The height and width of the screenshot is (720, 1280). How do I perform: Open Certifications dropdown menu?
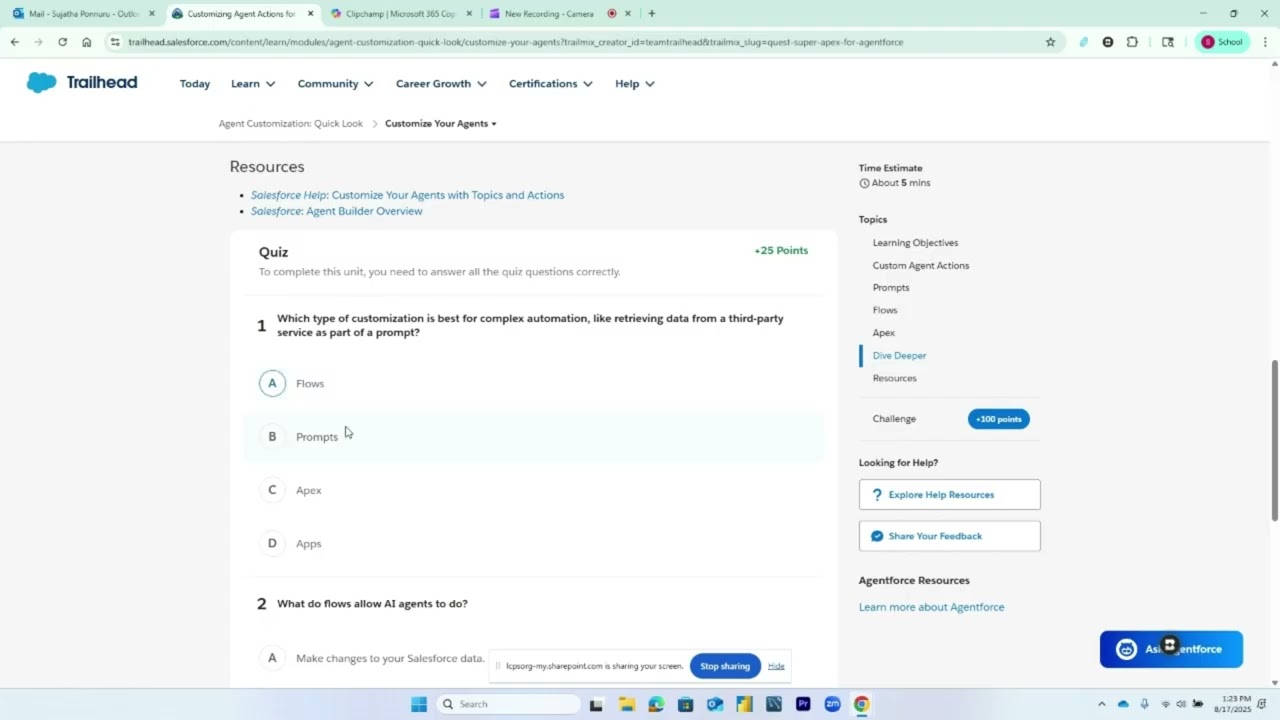[x=550, y=84]
